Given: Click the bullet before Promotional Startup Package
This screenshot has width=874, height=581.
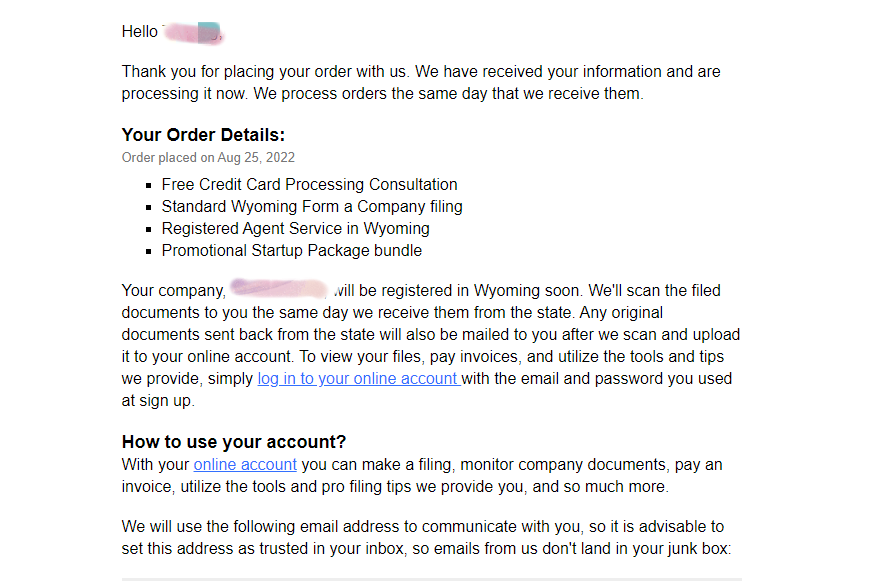Looking at the screenshot, I should point(149,251).
